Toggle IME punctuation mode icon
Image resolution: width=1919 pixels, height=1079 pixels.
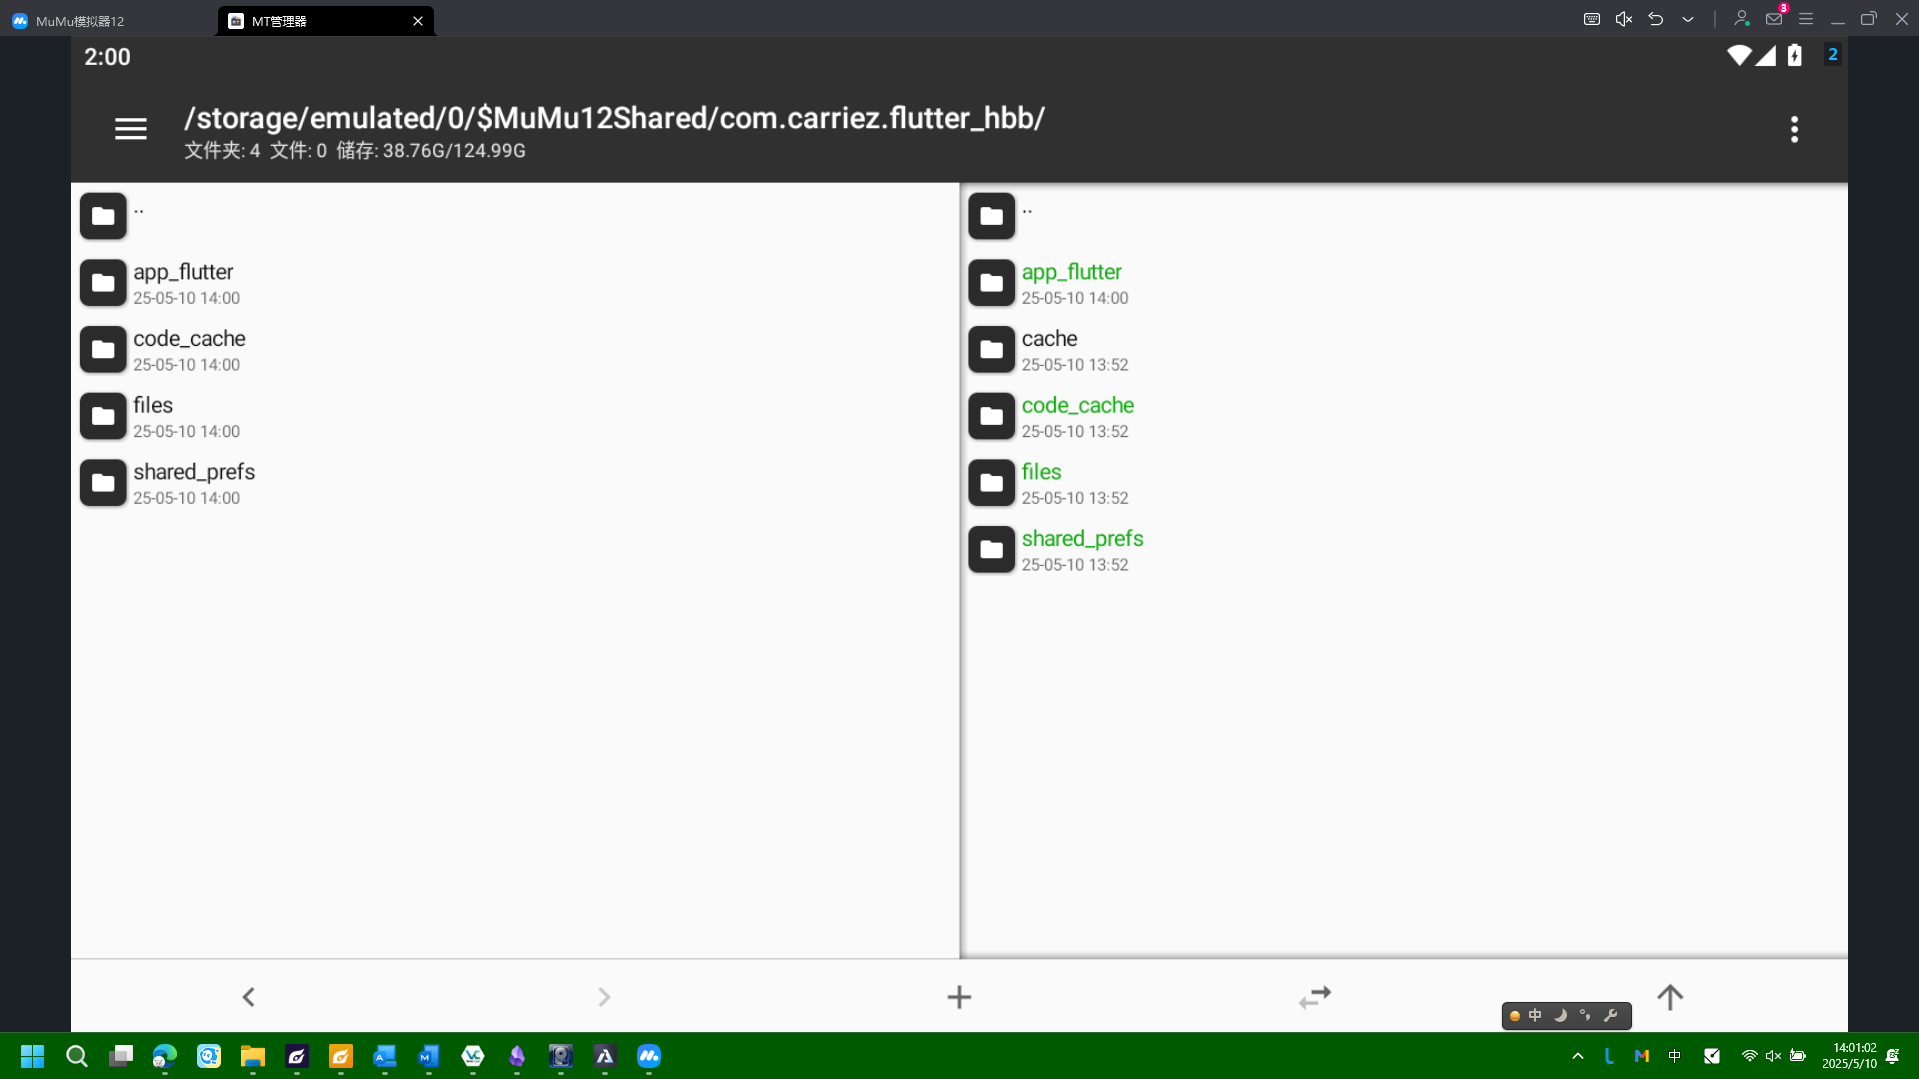pos(1585,1016)
